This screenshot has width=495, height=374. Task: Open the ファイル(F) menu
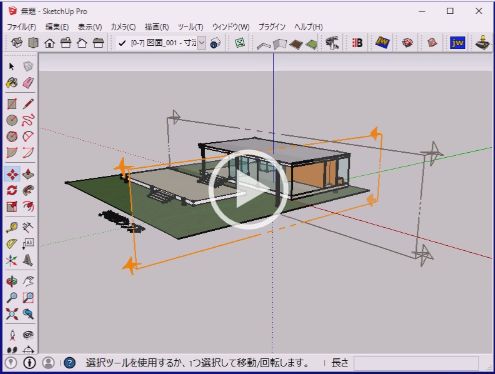22,27
